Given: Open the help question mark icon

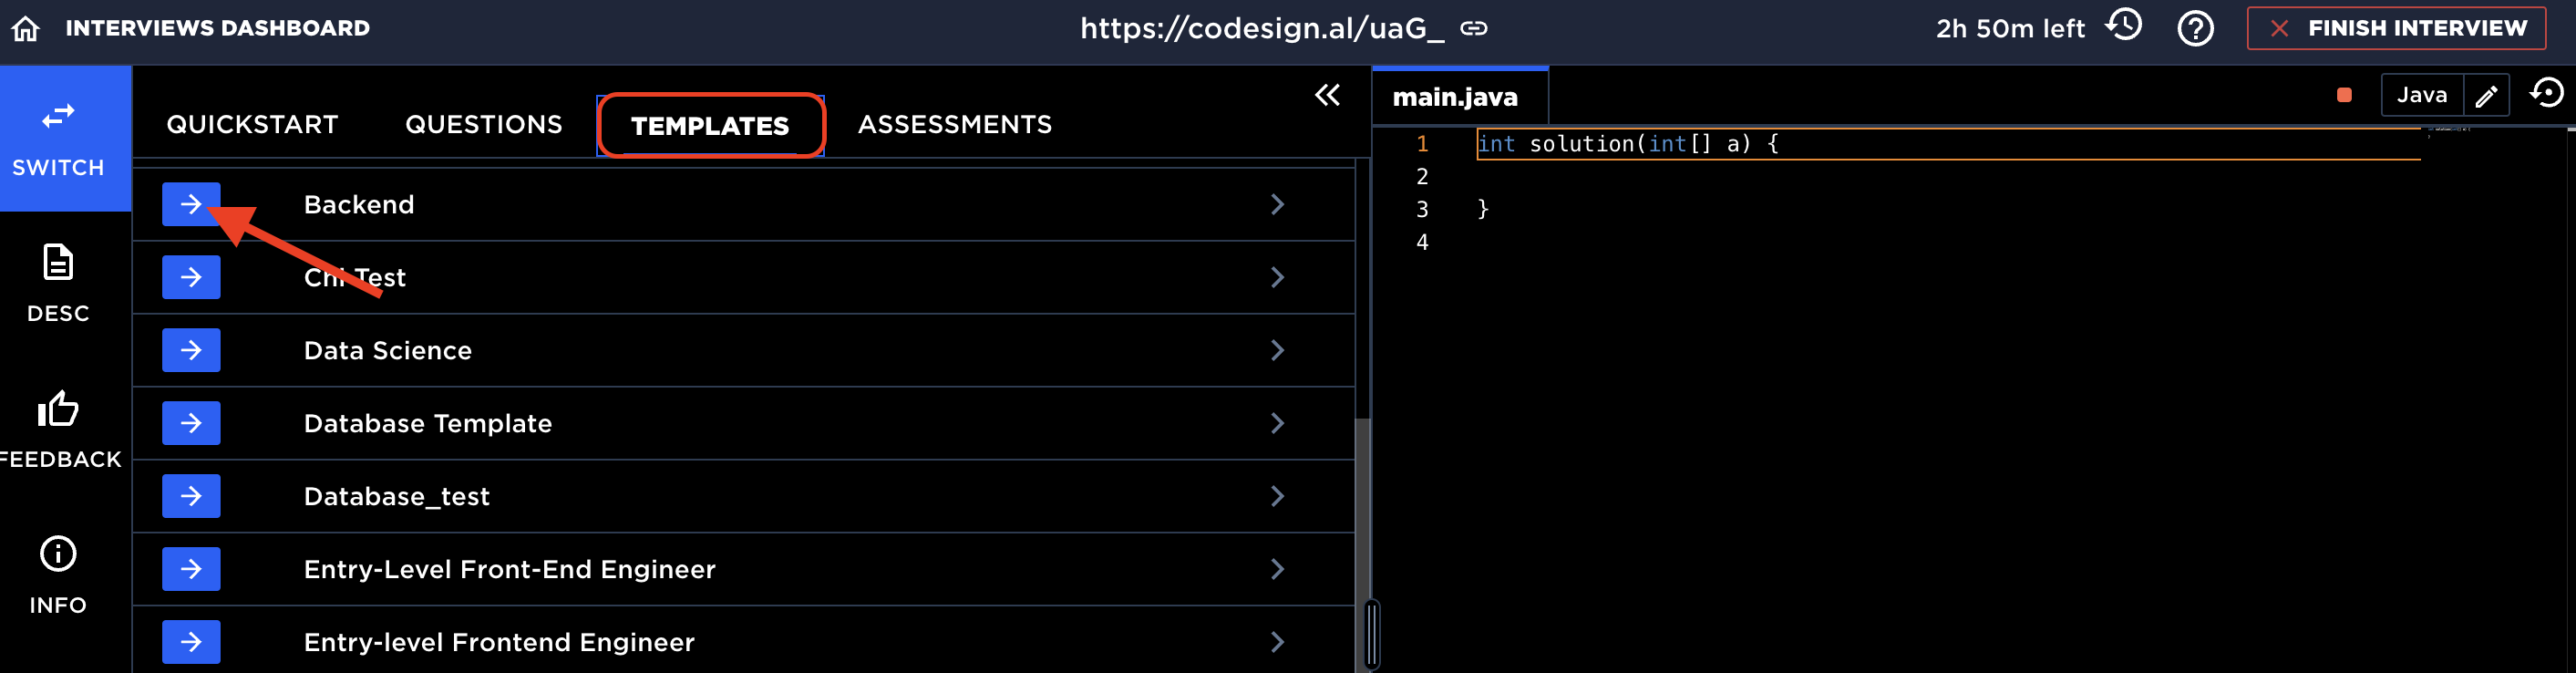Looking at the screenshot, I should (2195, 28).
